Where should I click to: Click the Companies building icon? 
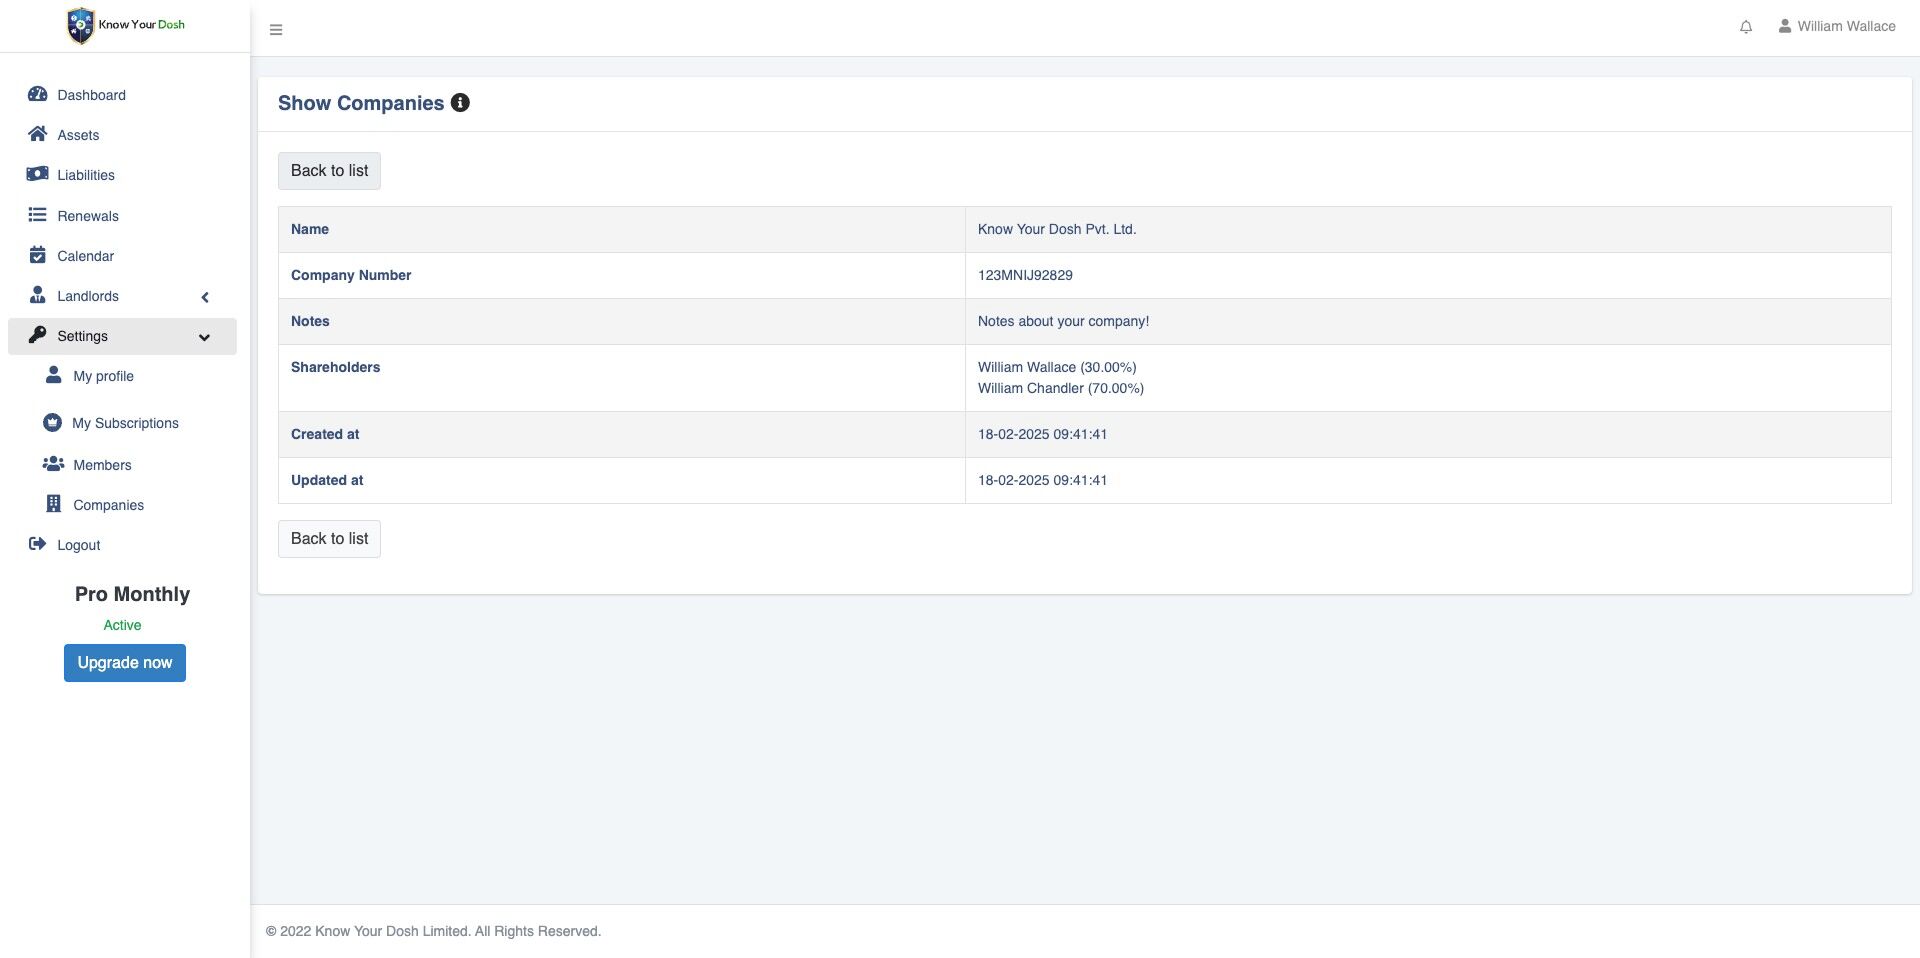pyautogui.click(x=54, y=504)
